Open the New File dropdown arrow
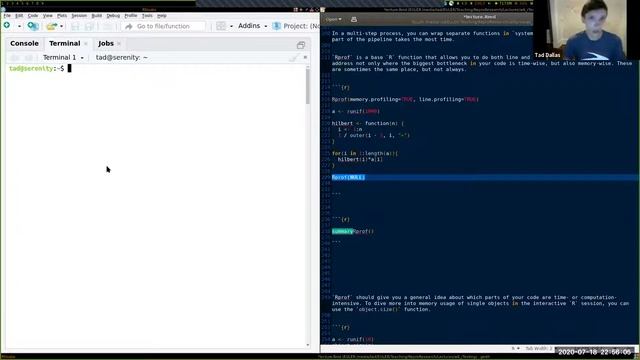This screenshot has height=360, width=640. (19, 26)
